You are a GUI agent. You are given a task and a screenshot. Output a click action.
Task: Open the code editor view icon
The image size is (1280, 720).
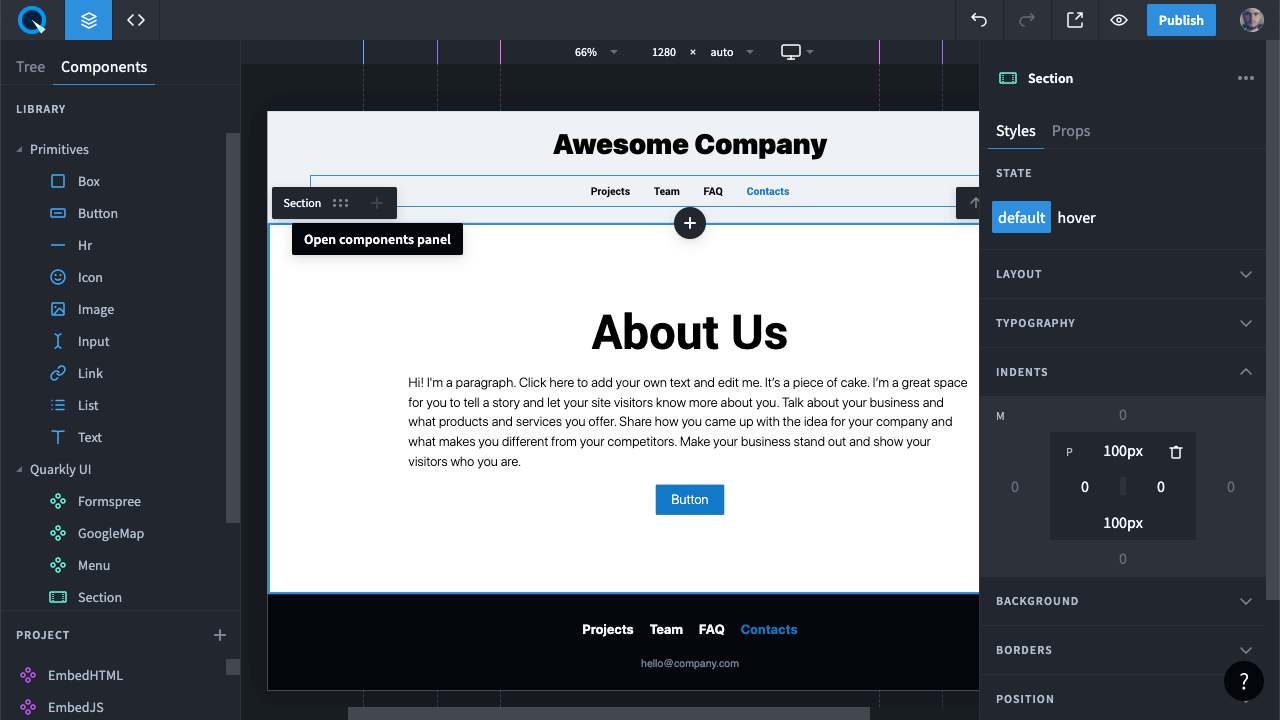[136, 20]
